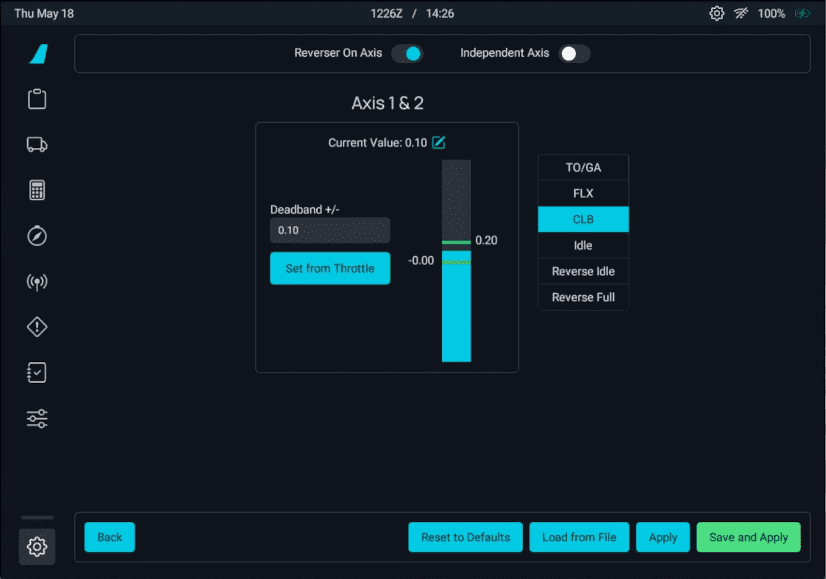Open the ATC radio tower icon
826x579 pixels.
(37, 282)
